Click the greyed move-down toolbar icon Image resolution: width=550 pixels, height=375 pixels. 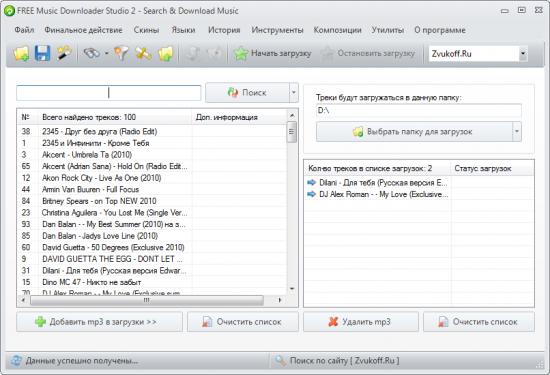(215, 54)
